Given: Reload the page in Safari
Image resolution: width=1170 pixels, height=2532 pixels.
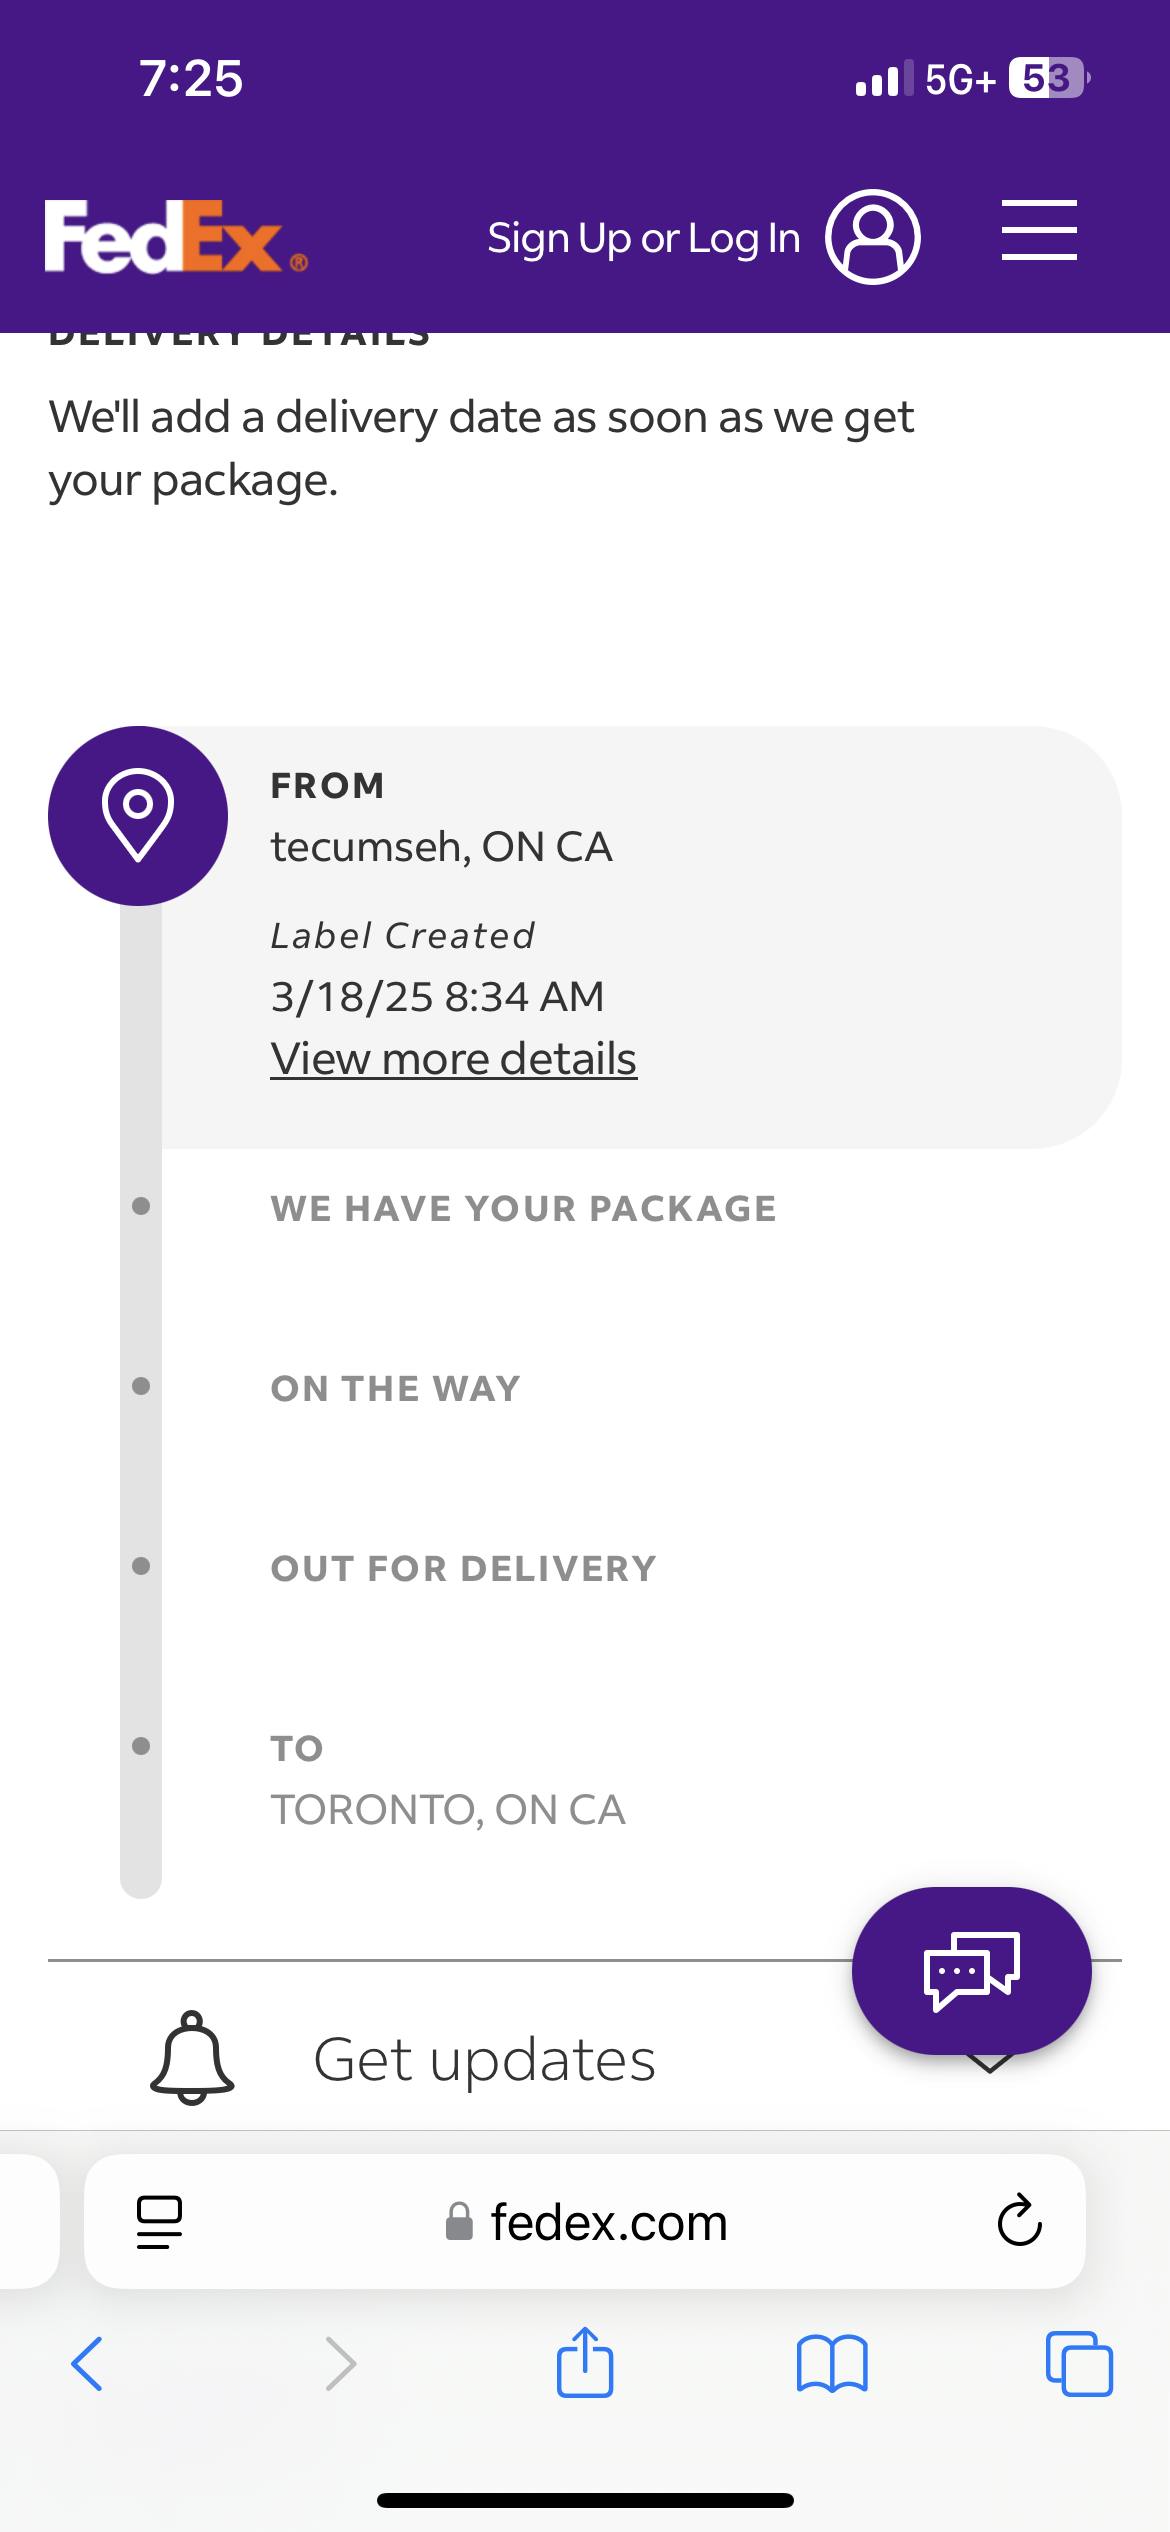Looking at the screenshot, I should tap(1019, 2222).
